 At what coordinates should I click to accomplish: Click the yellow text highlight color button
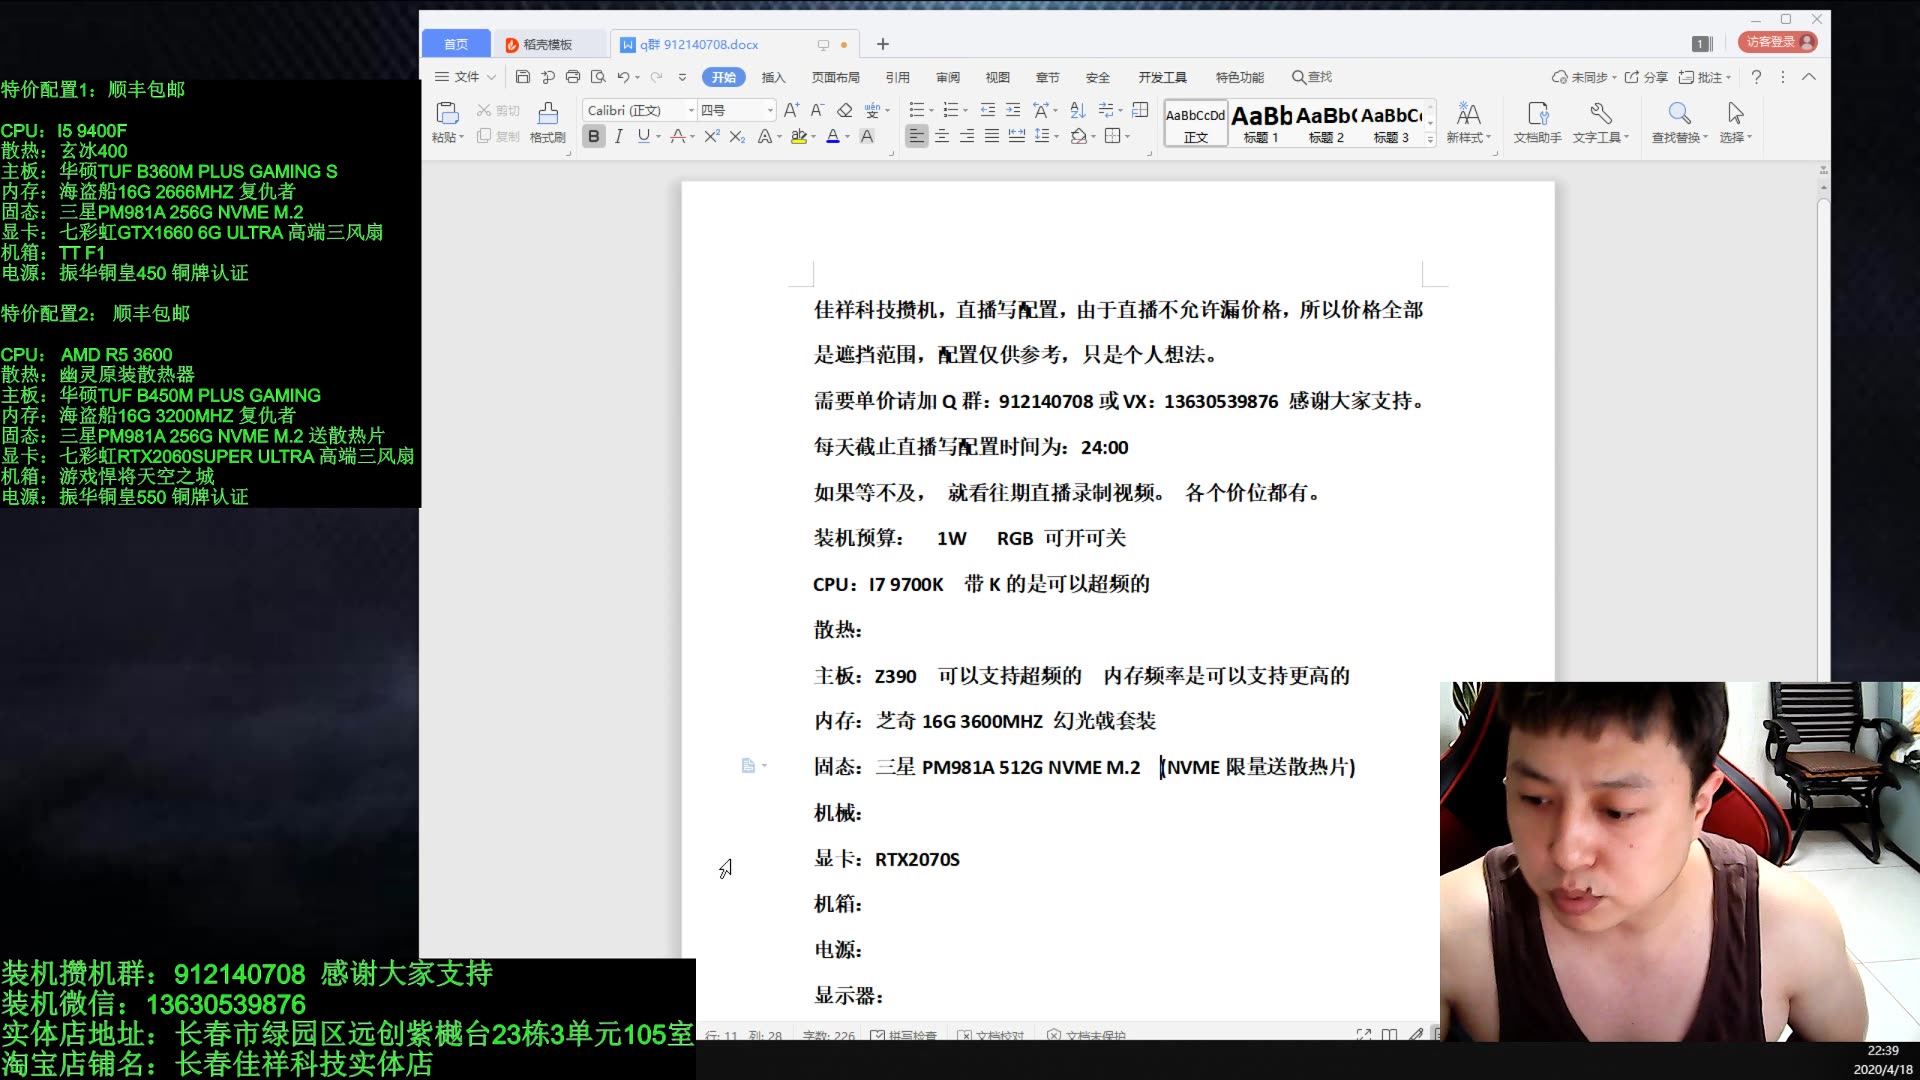pos(798,136)
